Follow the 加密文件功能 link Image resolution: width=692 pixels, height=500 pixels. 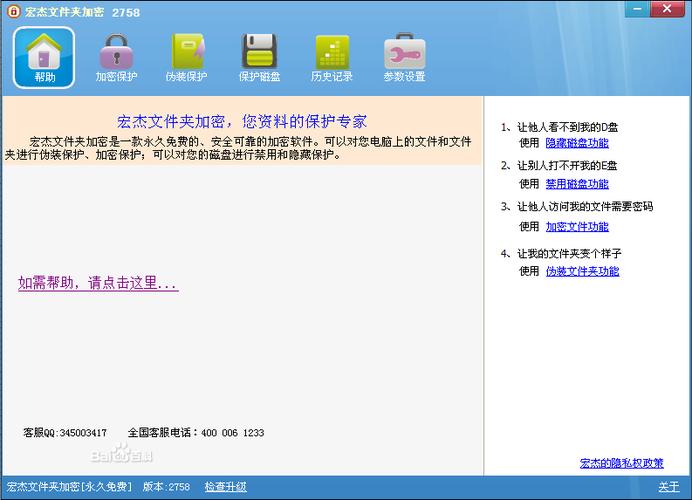coord(577,226)
